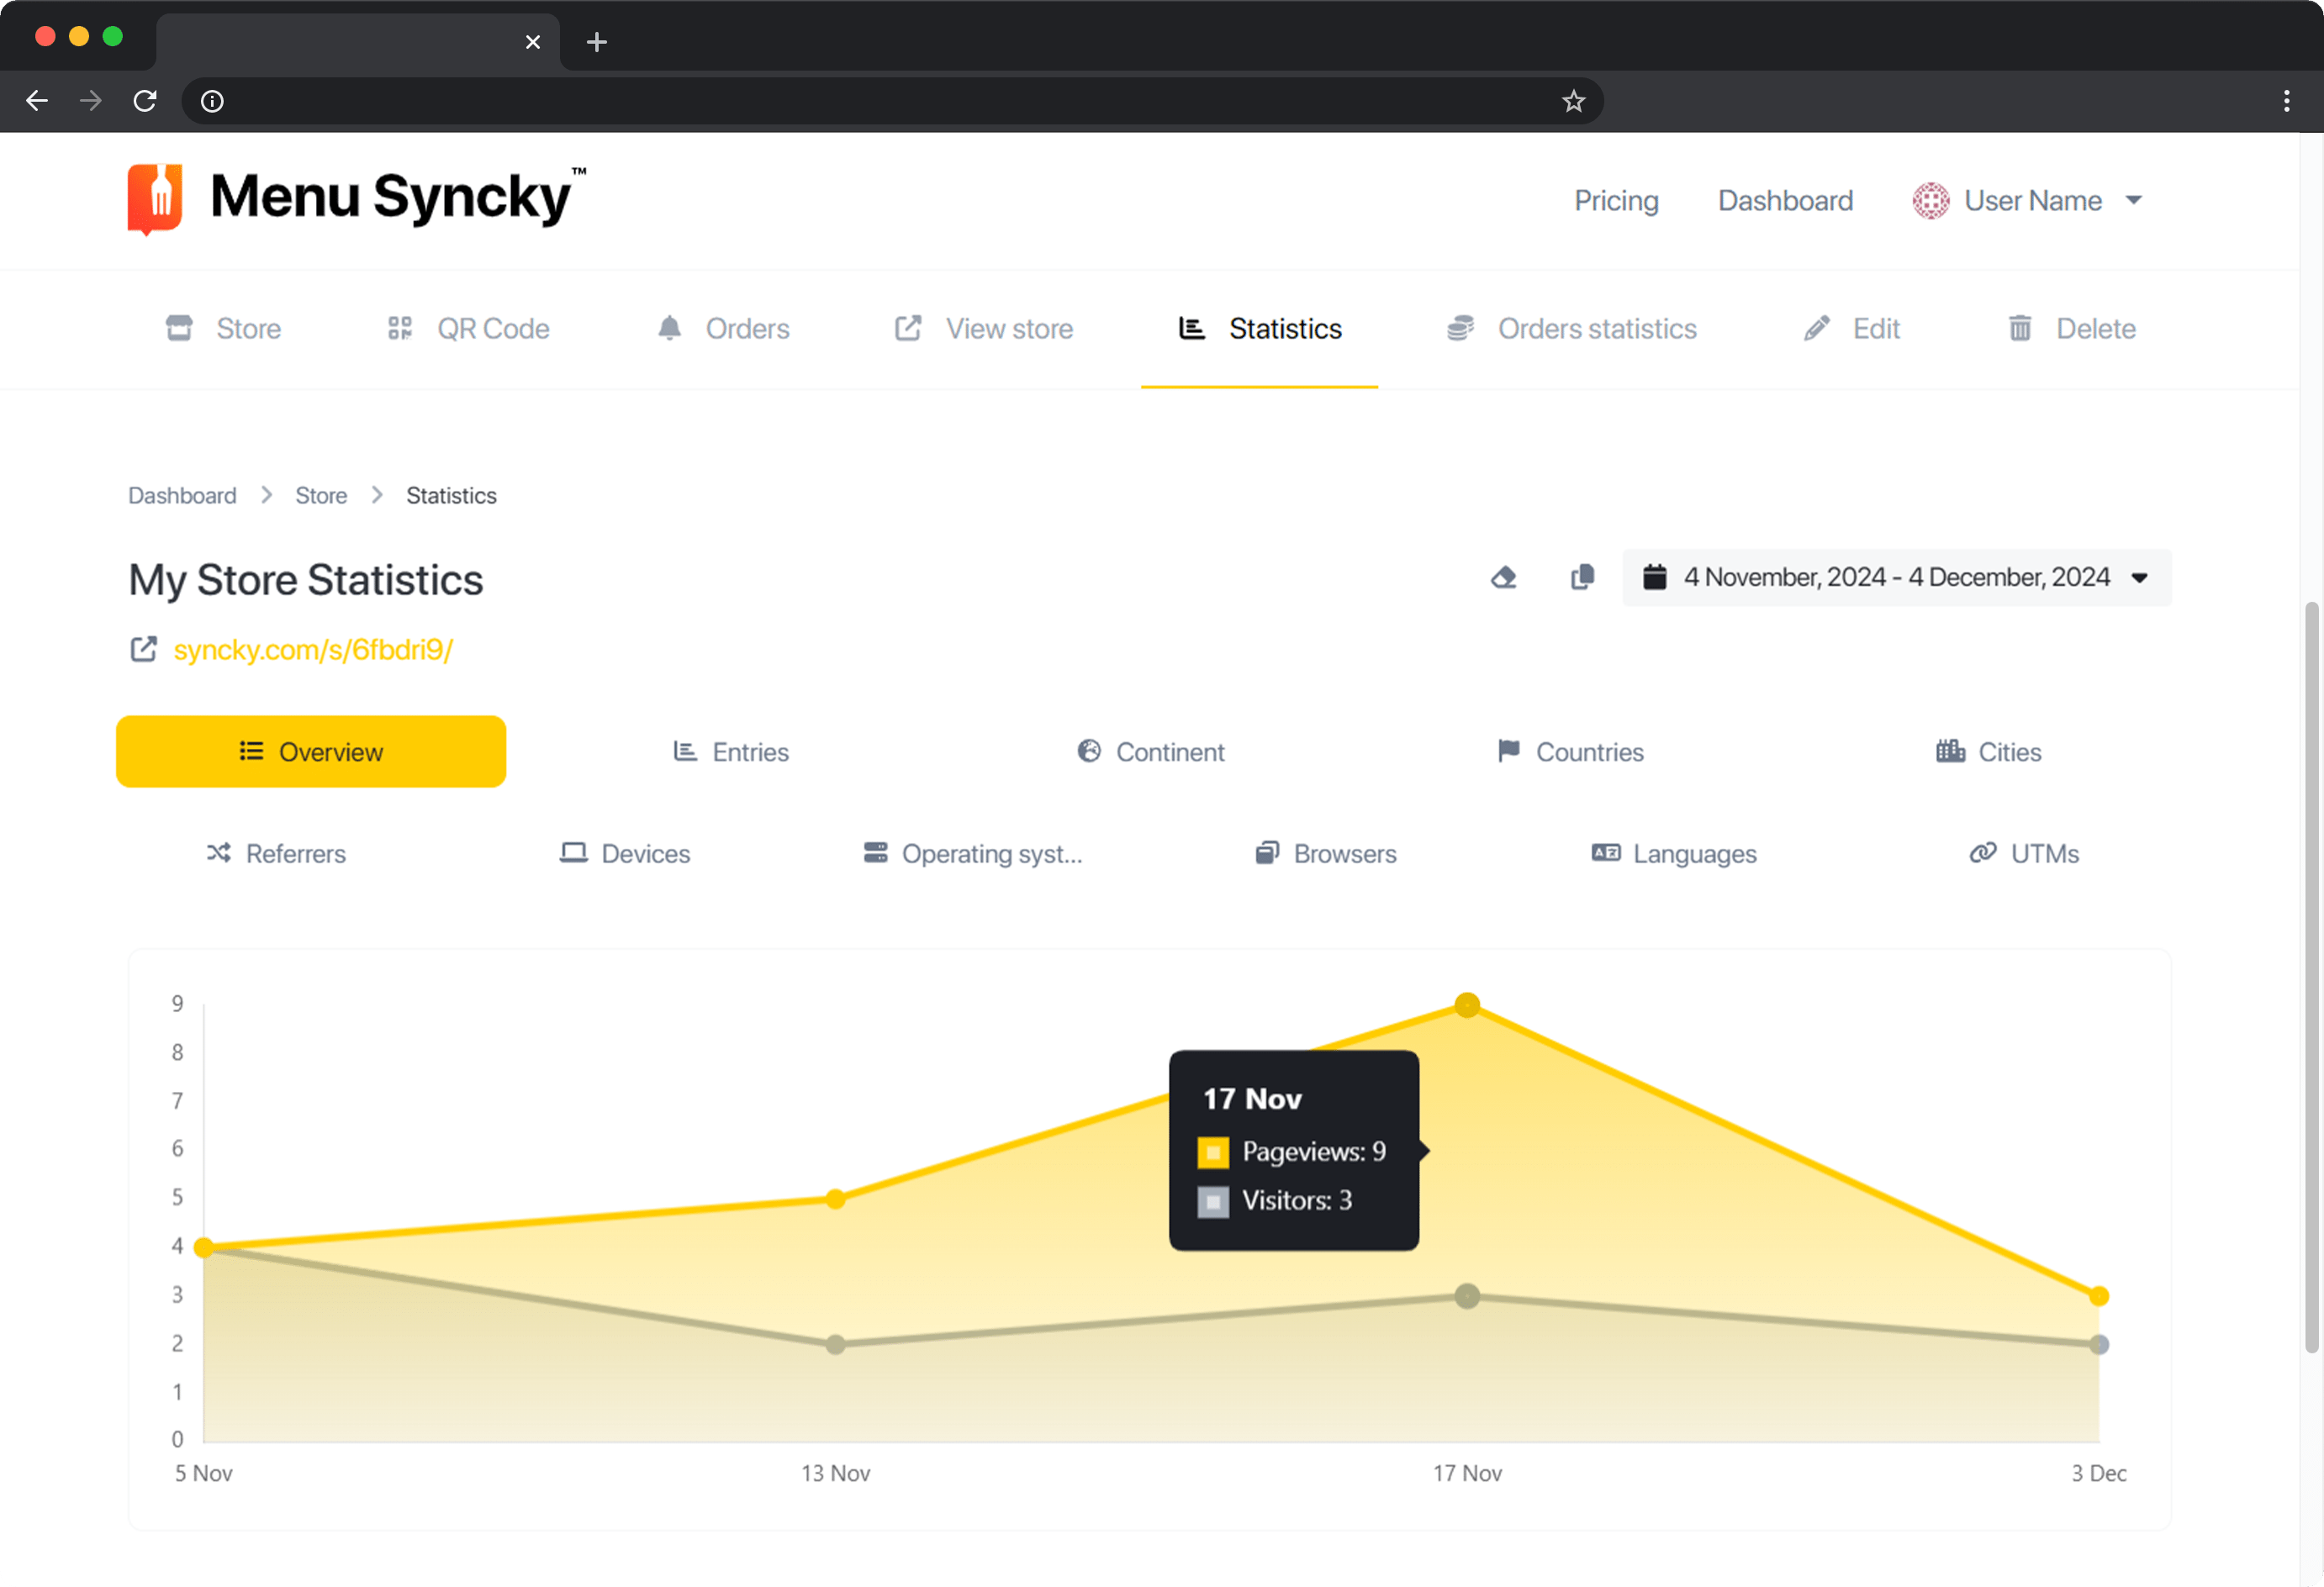This screenshot has width=2324, height=1587.
Task: Click the external link icon before syncky URL
Action: [144, 649]
